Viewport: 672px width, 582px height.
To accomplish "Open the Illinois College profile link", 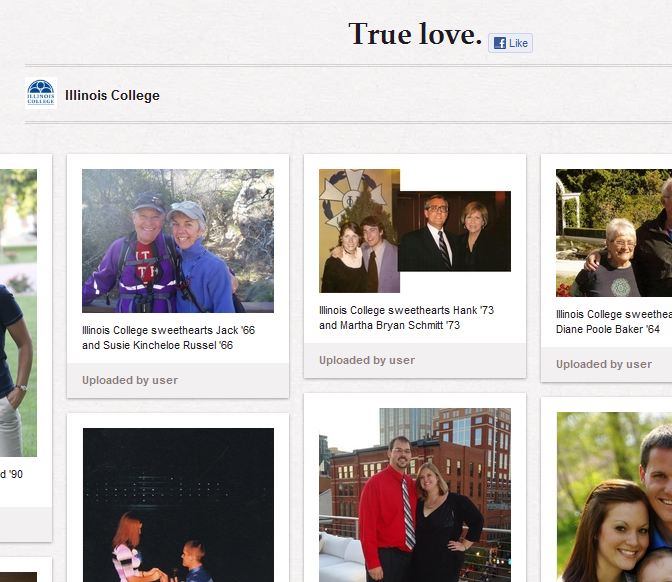I will [x=112, y=95].
